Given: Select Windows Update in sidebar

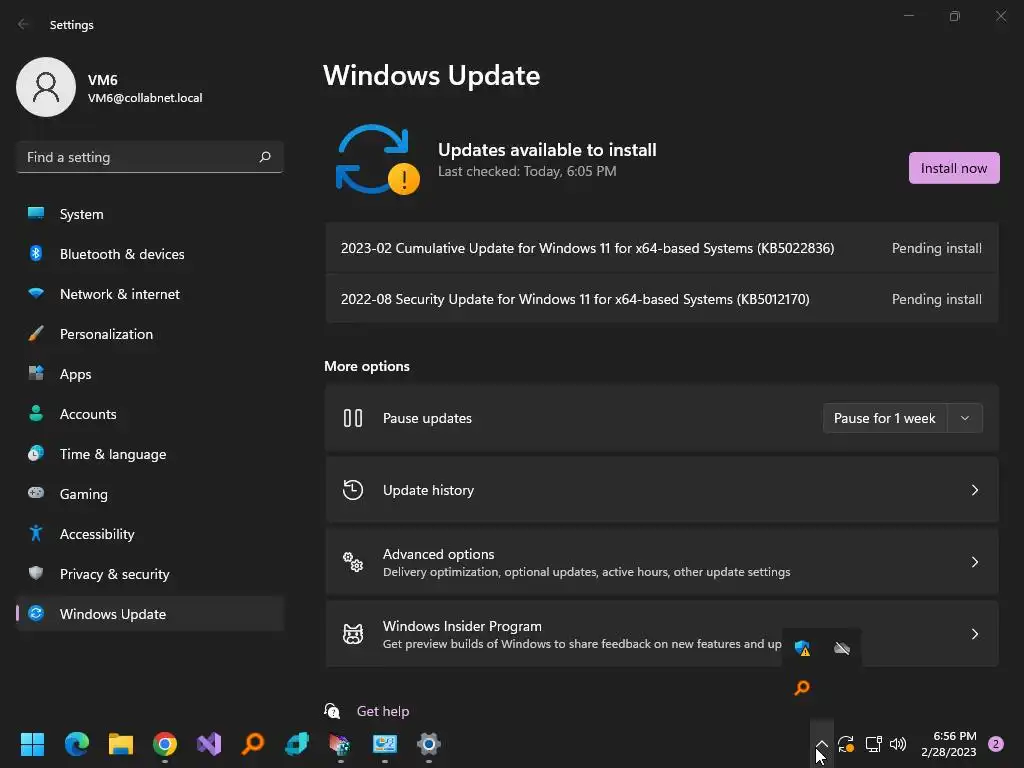Looking at the screenshot, I should (x=150, y=614).
